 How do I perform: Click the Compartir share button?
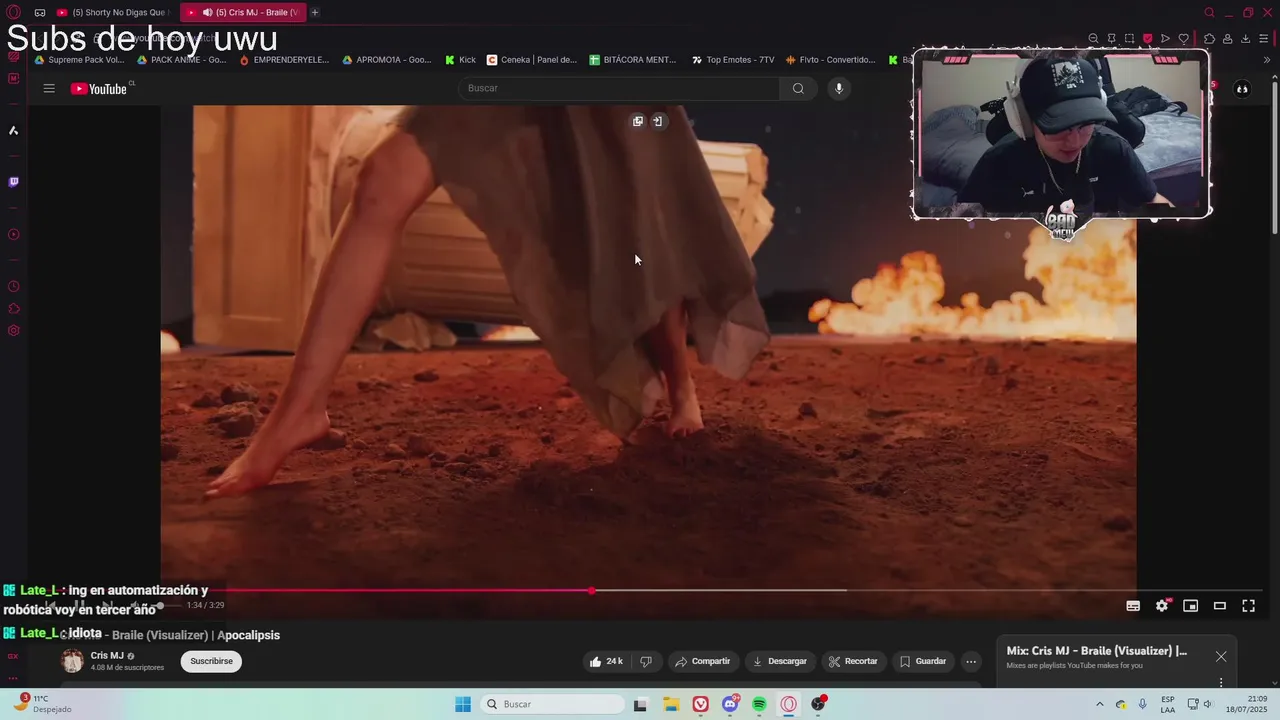tap(702, 661)
